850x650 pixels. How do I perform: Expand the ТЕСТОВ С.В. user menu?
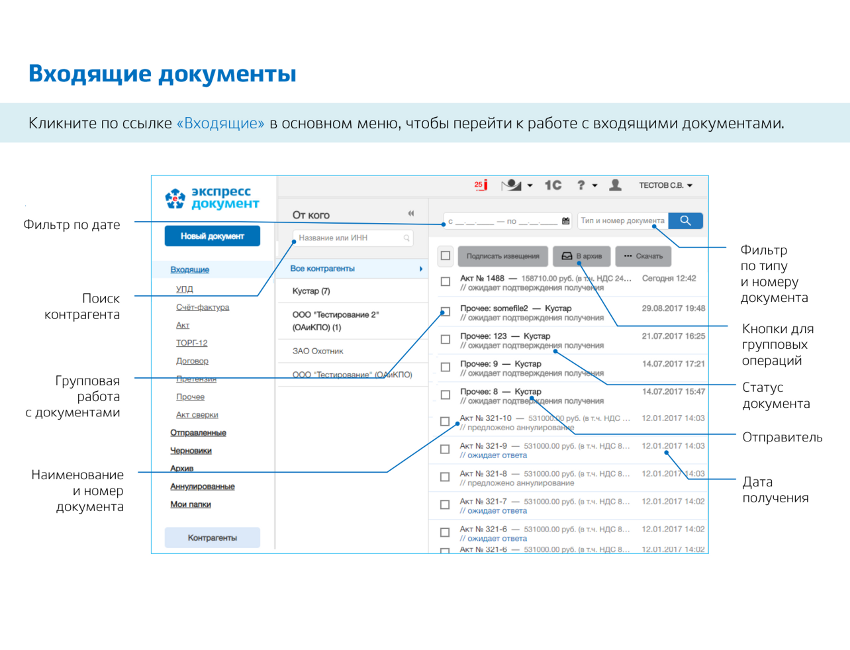coord(666,185)
